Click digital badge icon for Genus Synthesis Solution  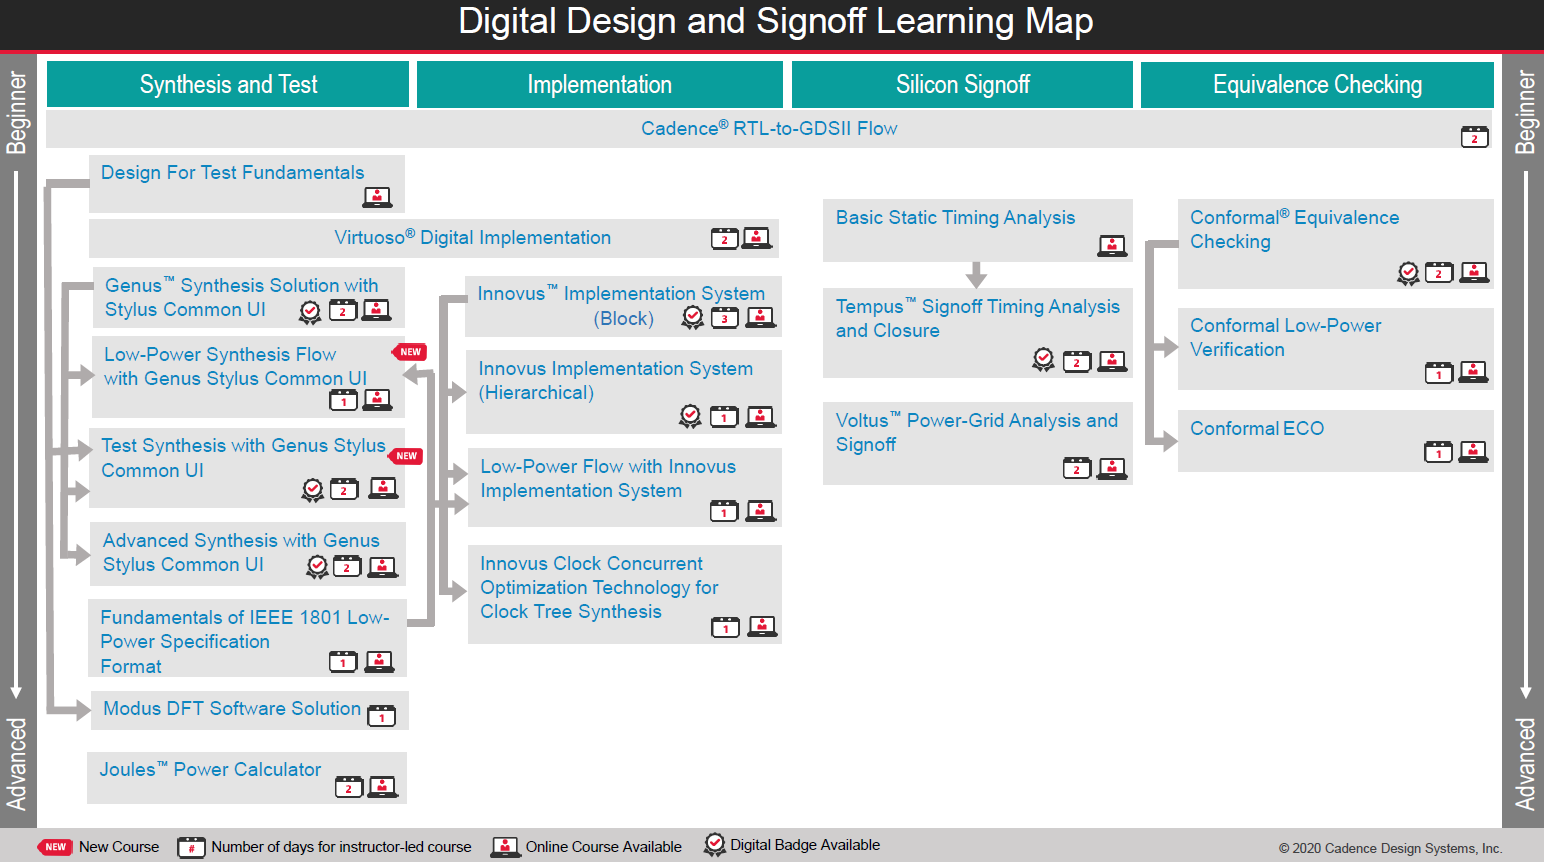[x=310, y=312]
